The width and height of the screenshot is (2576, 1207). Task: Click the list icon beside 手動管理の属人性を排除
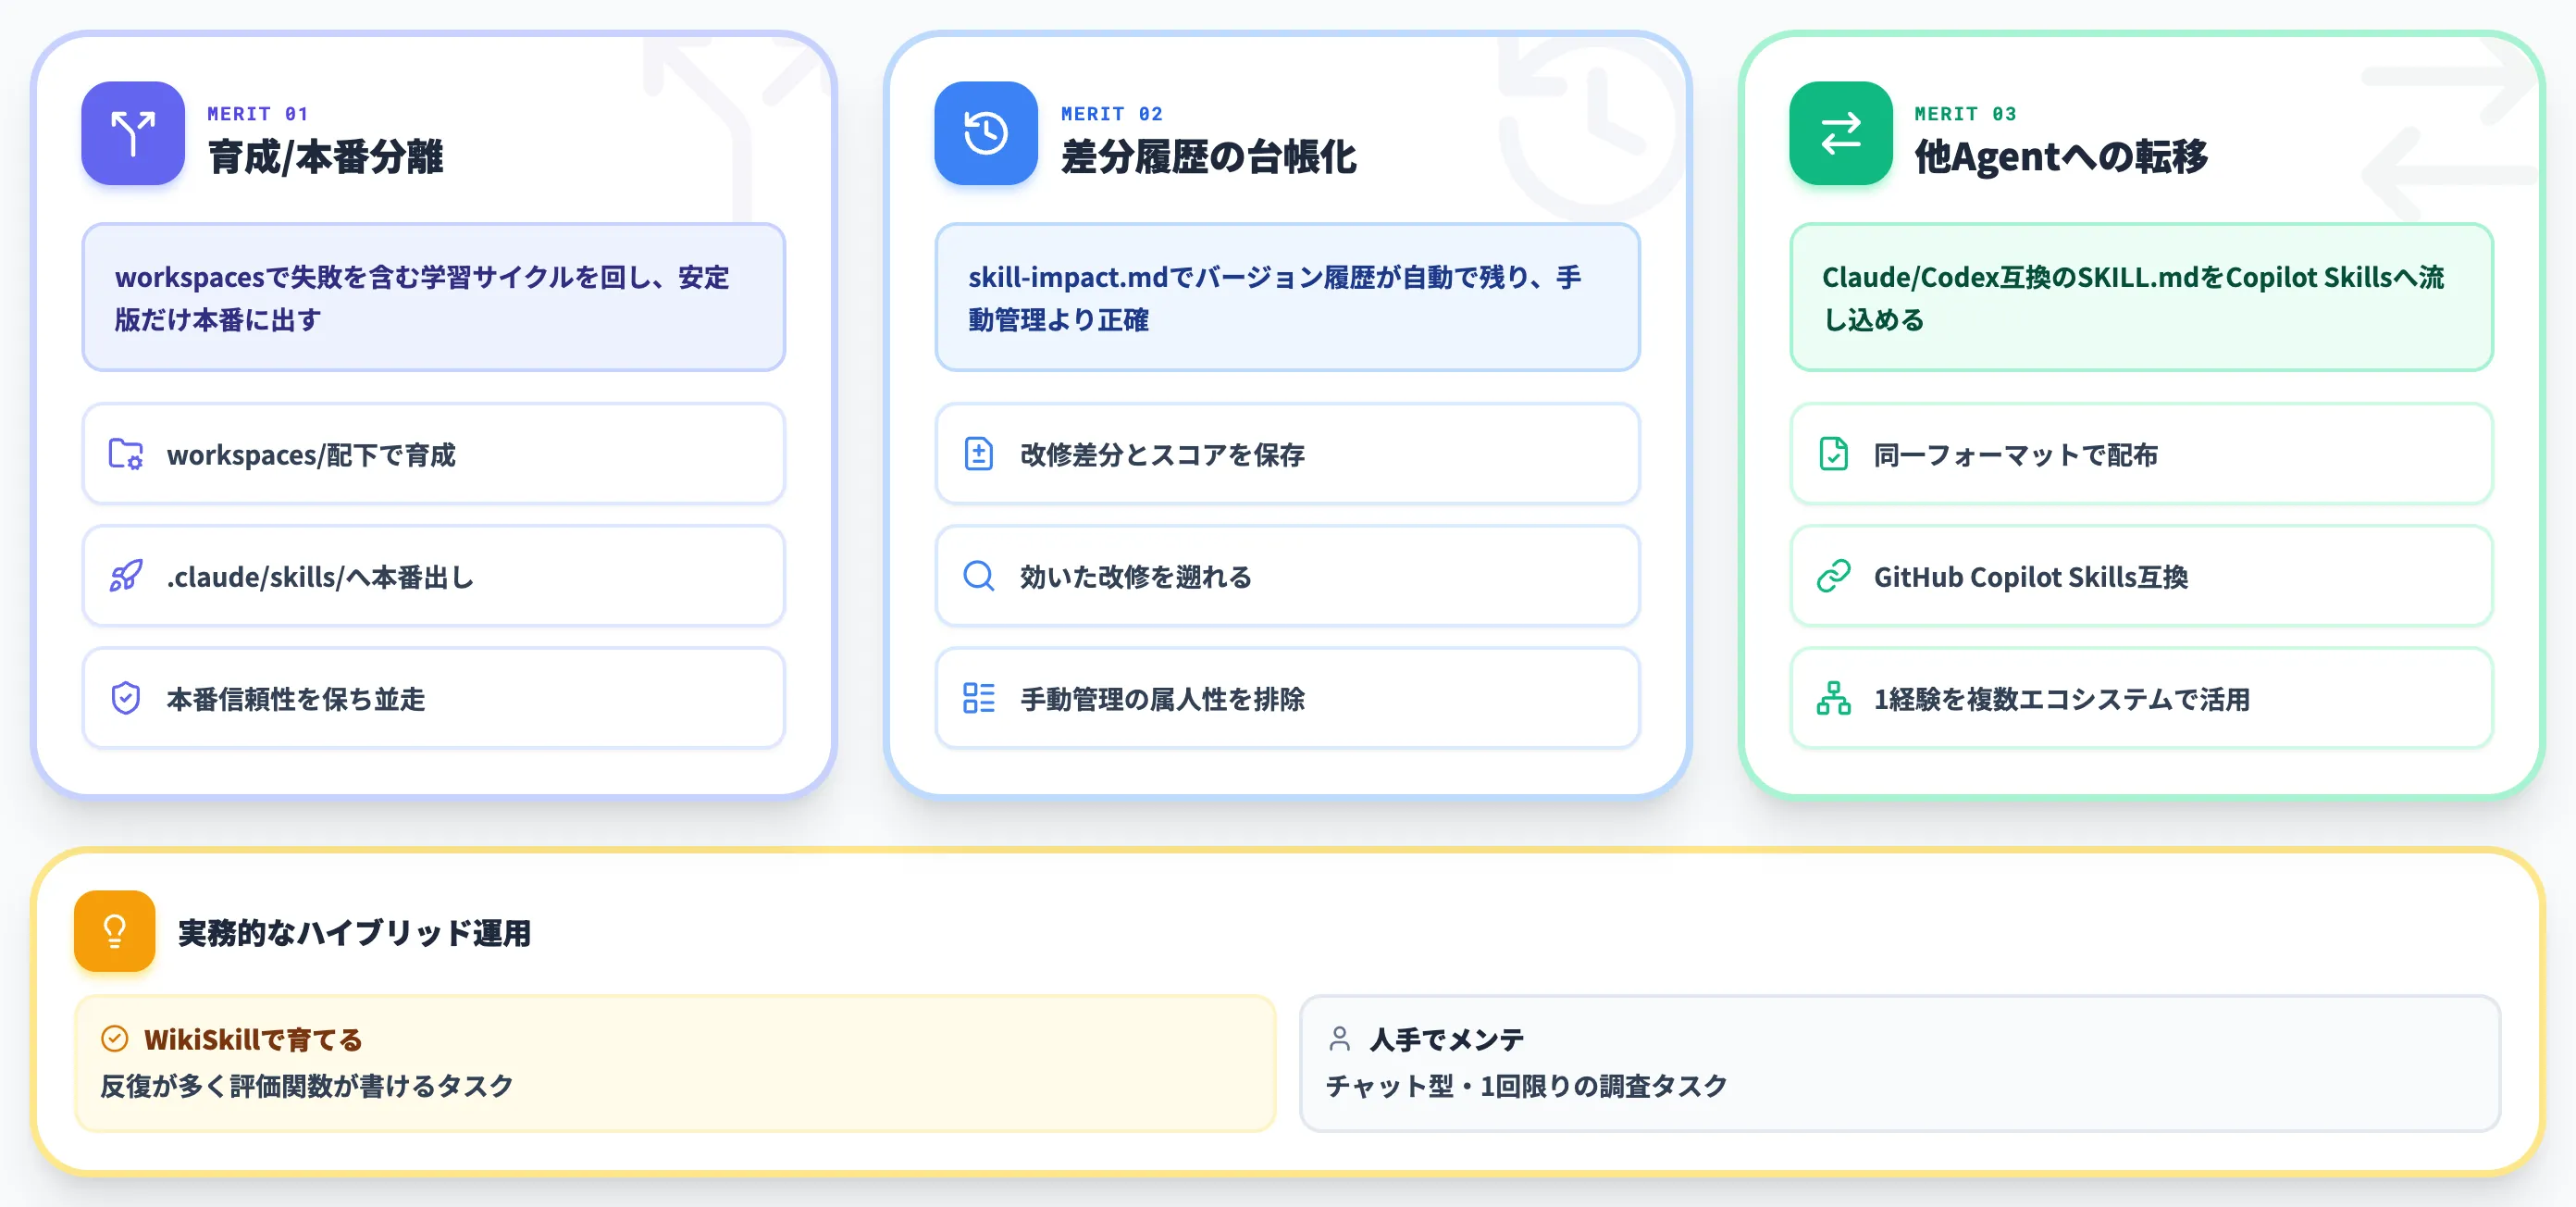979,698
